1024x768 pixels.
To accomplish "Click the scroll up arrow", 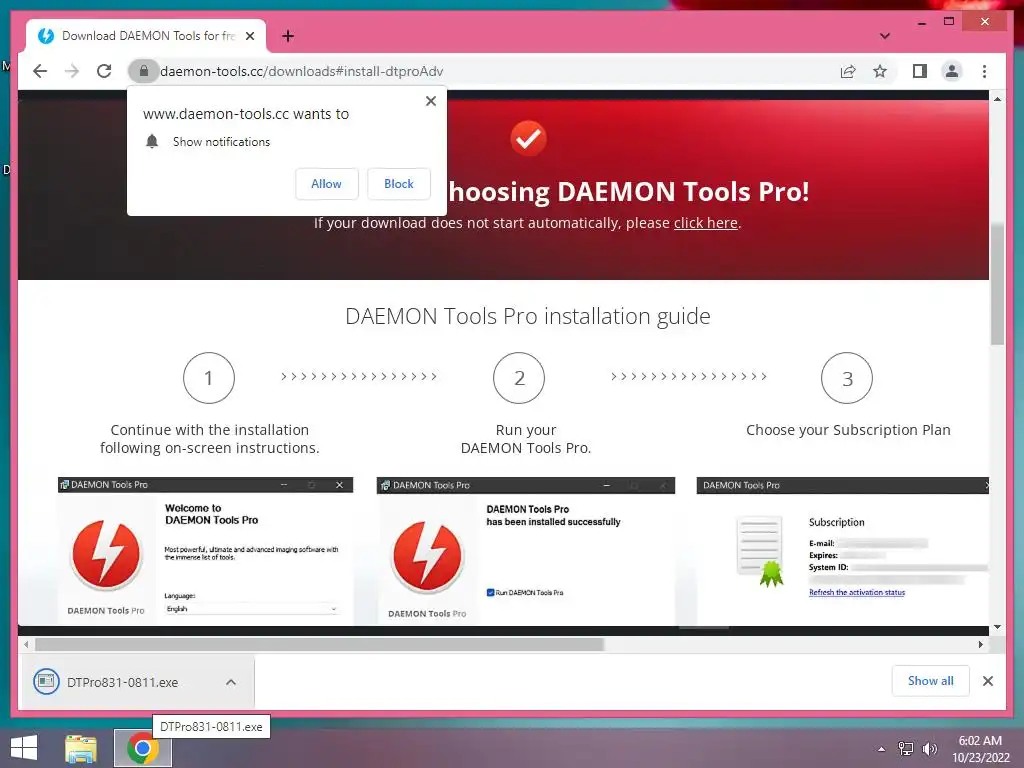I will [997, 99].
